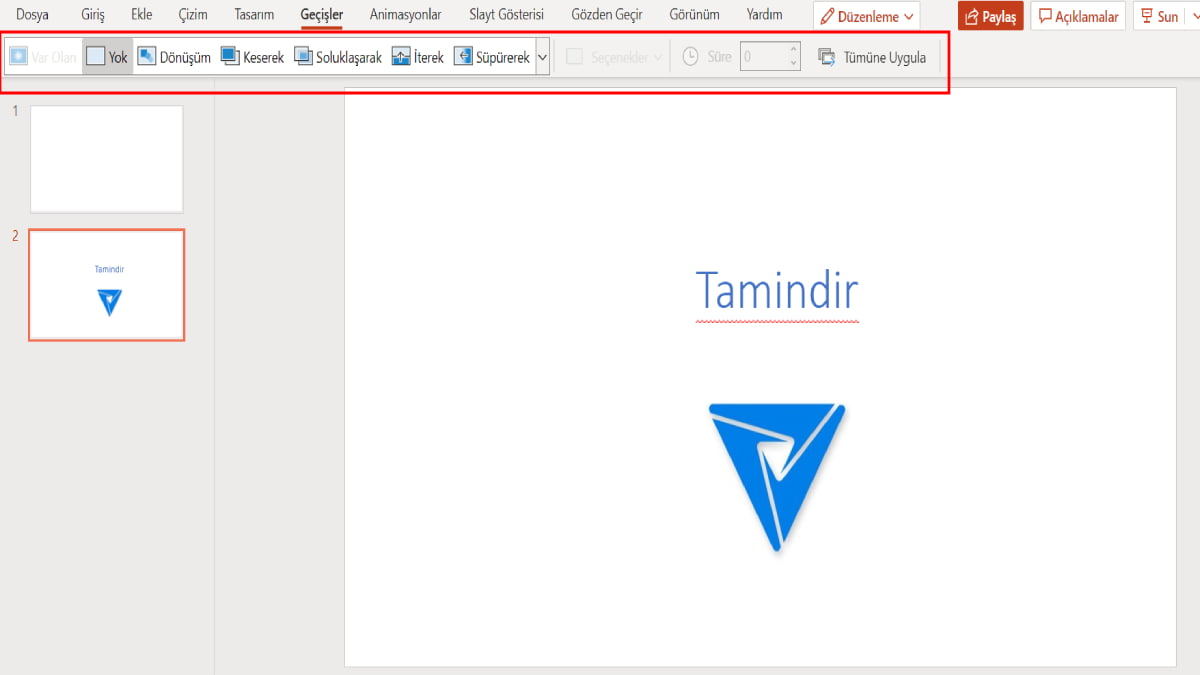Click the Var Olan transition icon
This screenshot has width=1200, height=675.
click(x=19, y=58)
